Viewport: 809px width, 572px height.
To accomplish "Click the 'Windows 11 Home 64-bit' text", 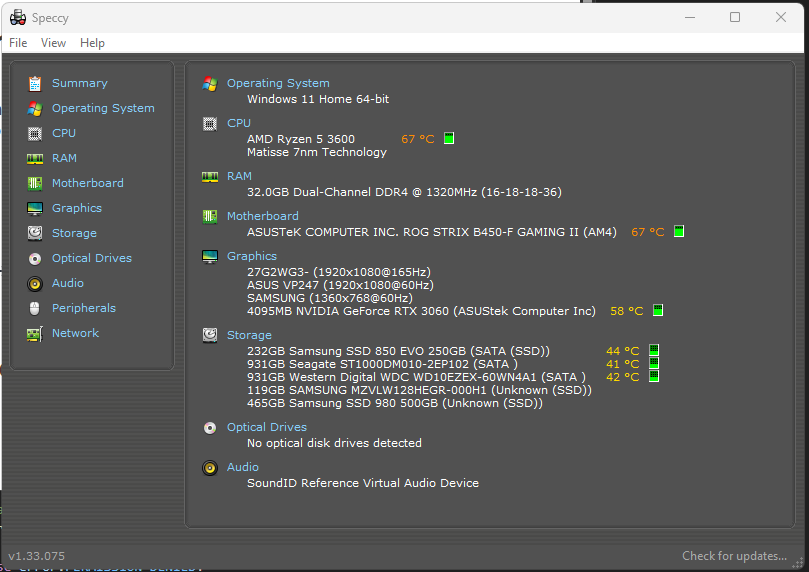I will pos(318,99).
